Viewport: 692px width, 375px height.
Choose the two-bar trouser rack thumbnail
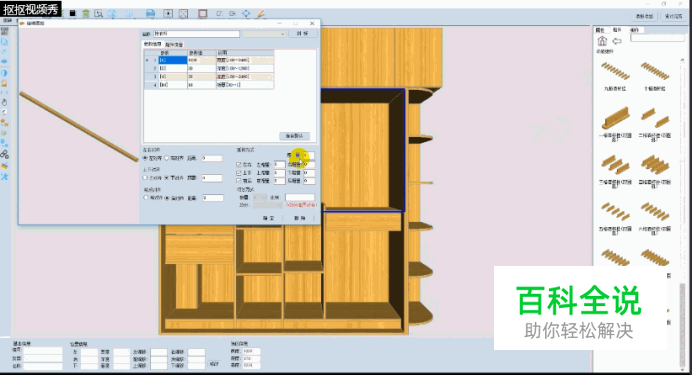pos(655,118)
